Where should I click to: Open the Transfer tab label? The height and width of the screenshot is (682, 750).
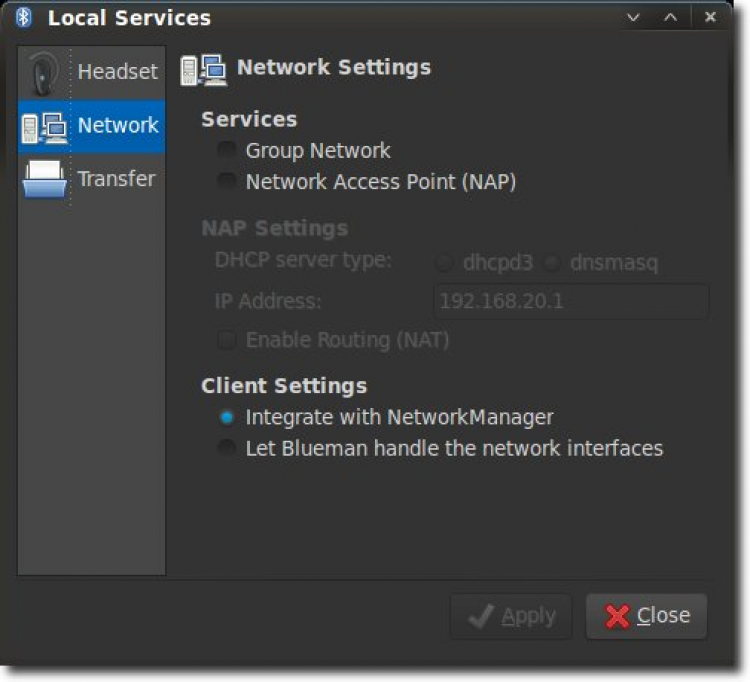(x=116, y=180)
